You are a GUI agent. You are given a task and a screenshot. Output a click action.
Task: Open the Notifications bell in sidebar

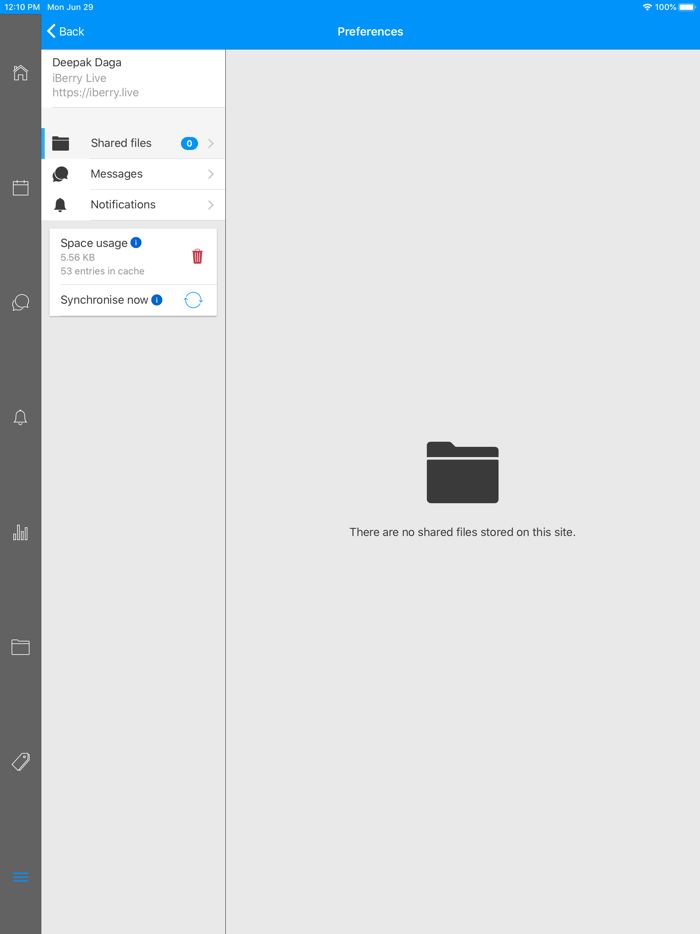coord(20,418)
